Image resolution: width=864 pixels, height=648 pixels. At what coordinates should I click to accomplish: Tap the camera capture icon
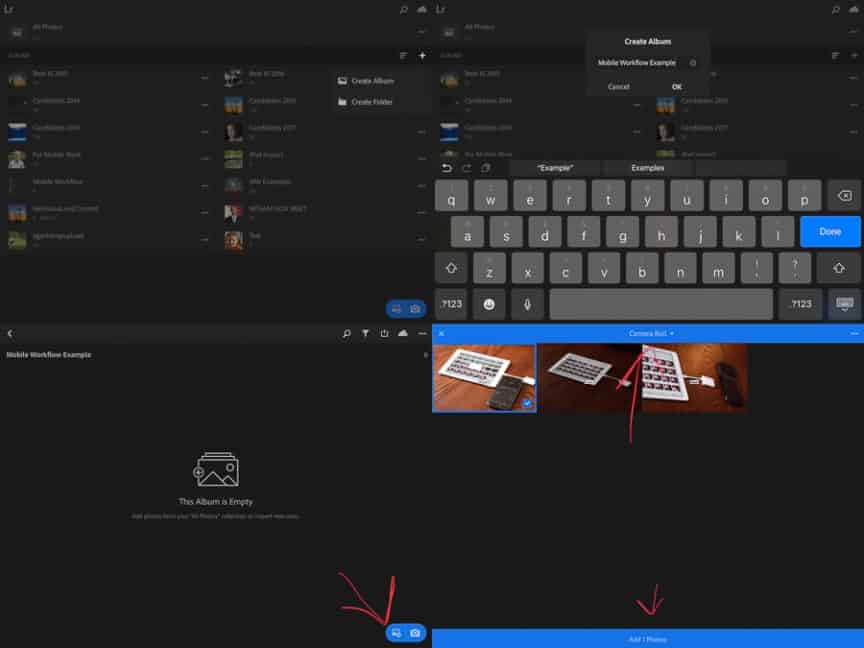coord(413,633)
